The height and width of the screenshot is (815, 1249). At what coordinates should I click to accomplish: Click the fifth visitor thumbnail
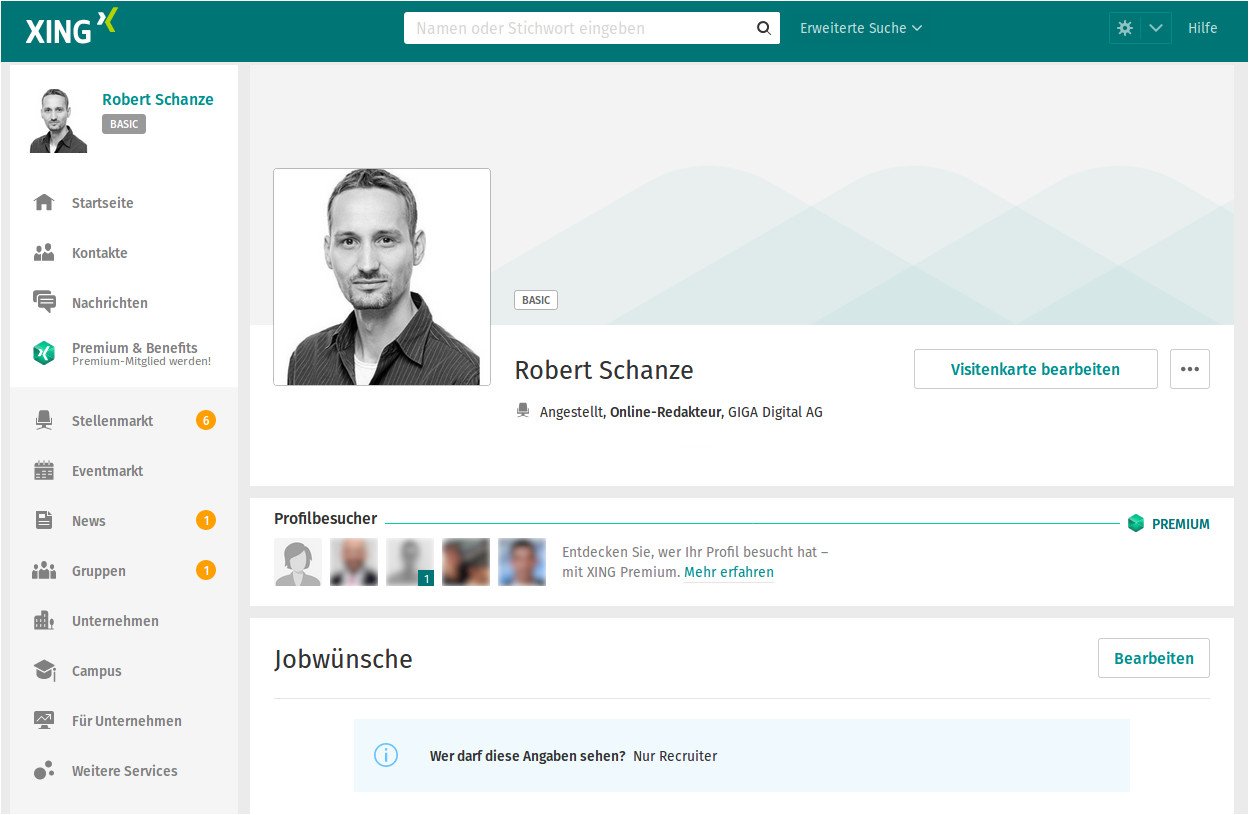(522, 562)
